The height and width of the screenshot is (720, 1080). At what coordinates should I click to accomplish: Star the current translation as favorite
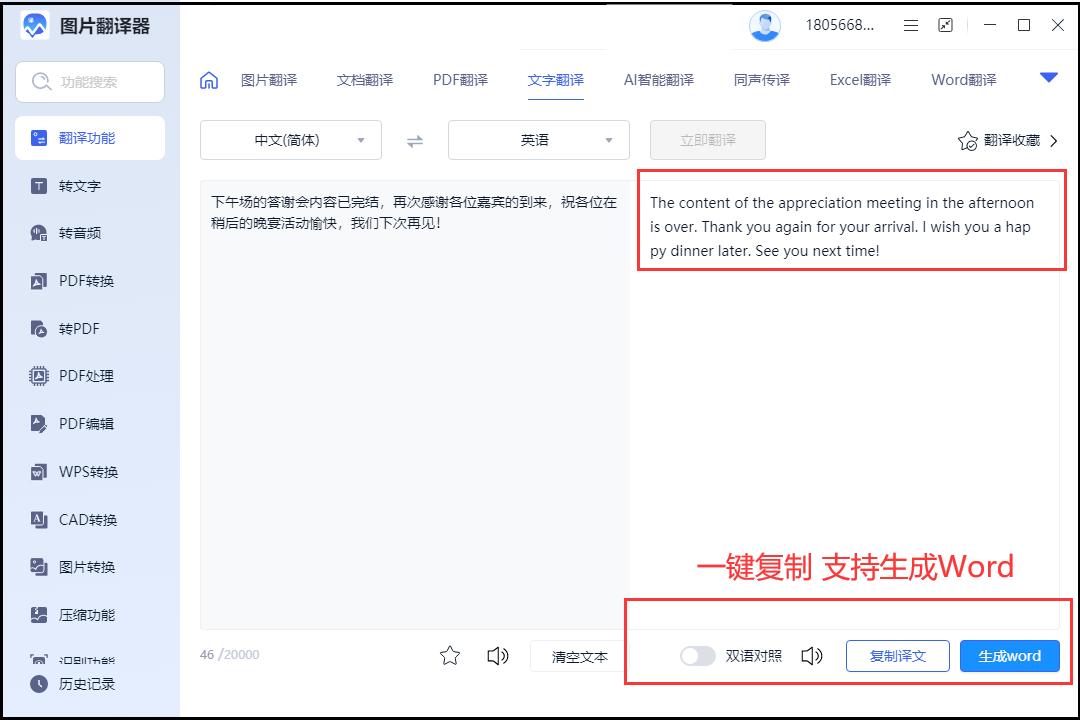tap(450, 656)
